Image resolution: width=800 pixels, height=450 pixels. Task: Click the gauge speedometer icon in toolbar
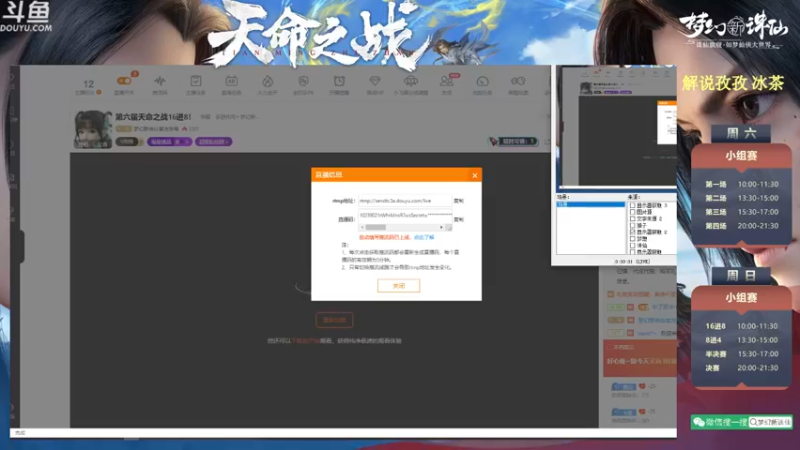click(482, 81)
